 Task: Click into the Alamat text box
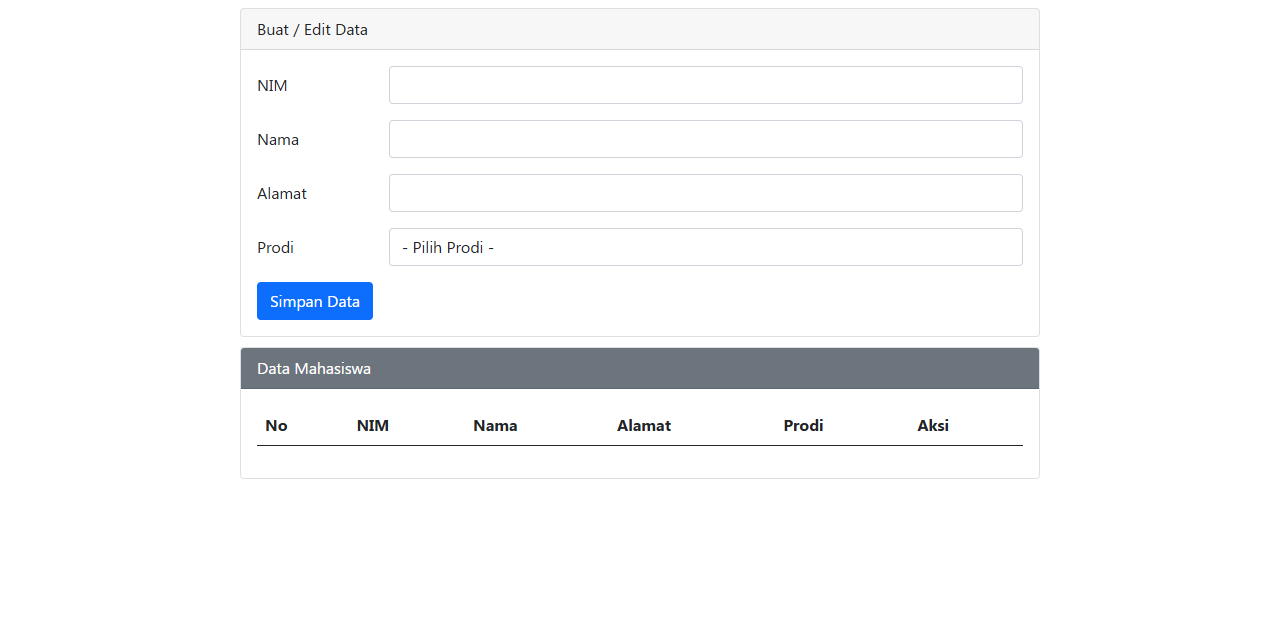(705, 193)
